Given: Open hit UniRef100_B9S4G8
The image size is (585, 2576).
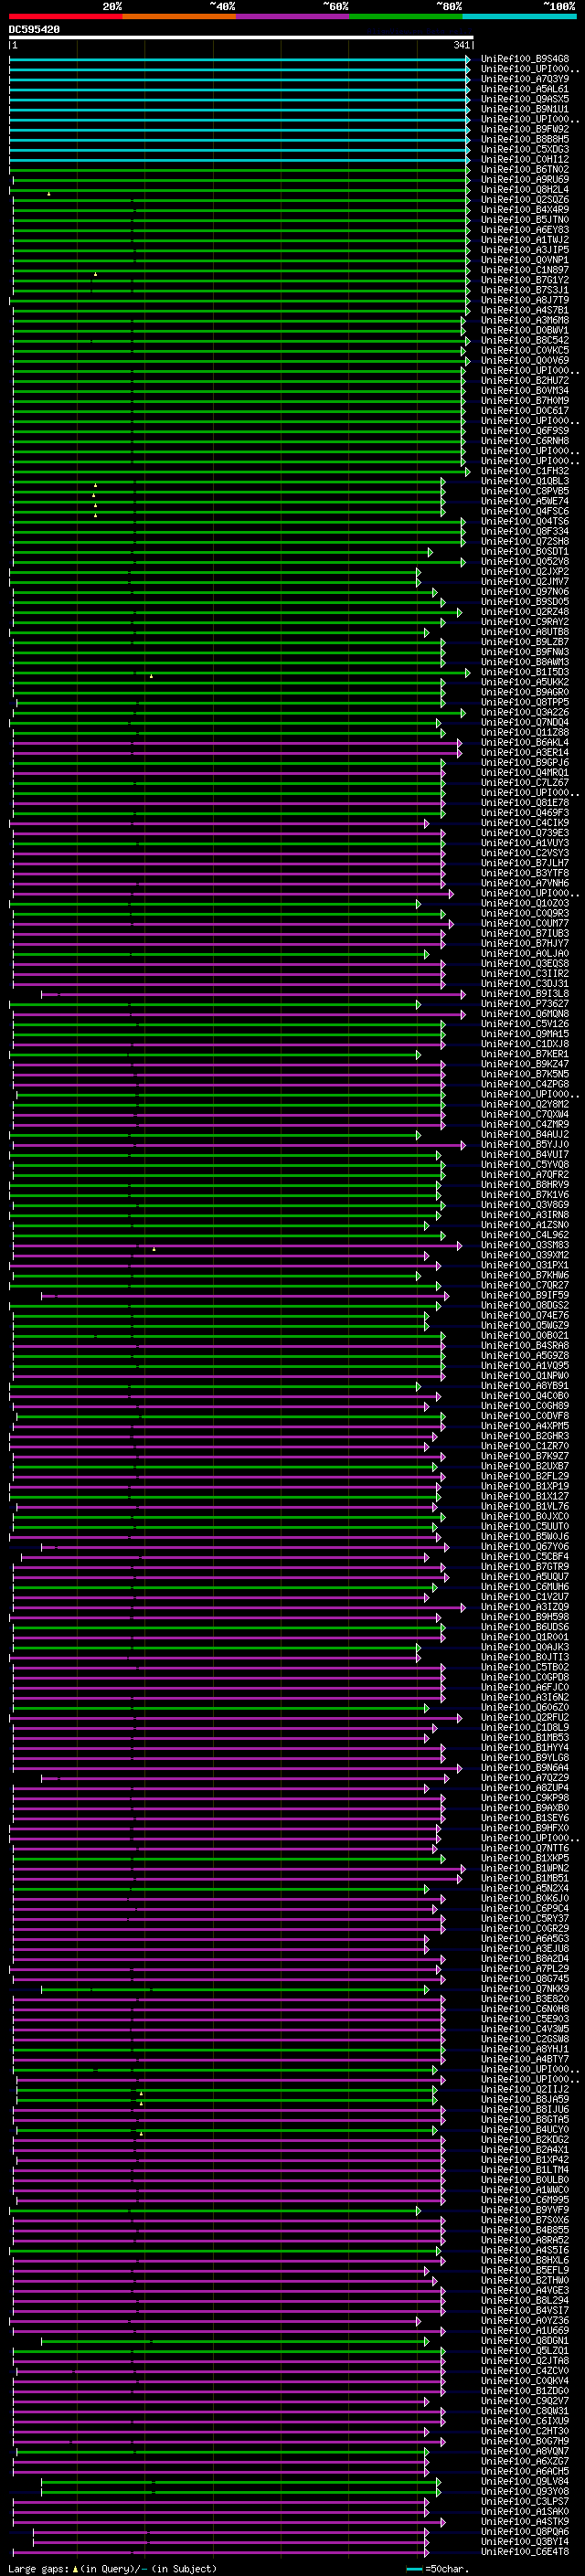Looking at the screenshot, I should (x=524, y=59).
